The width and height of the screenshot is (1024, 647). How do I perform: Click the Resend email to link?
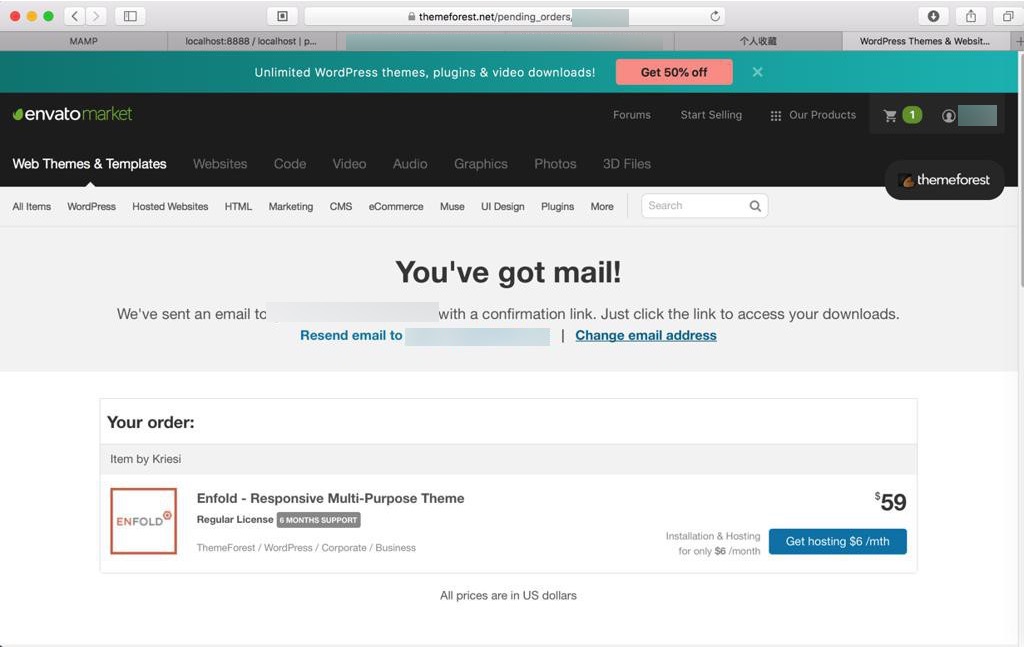(351, 336)
